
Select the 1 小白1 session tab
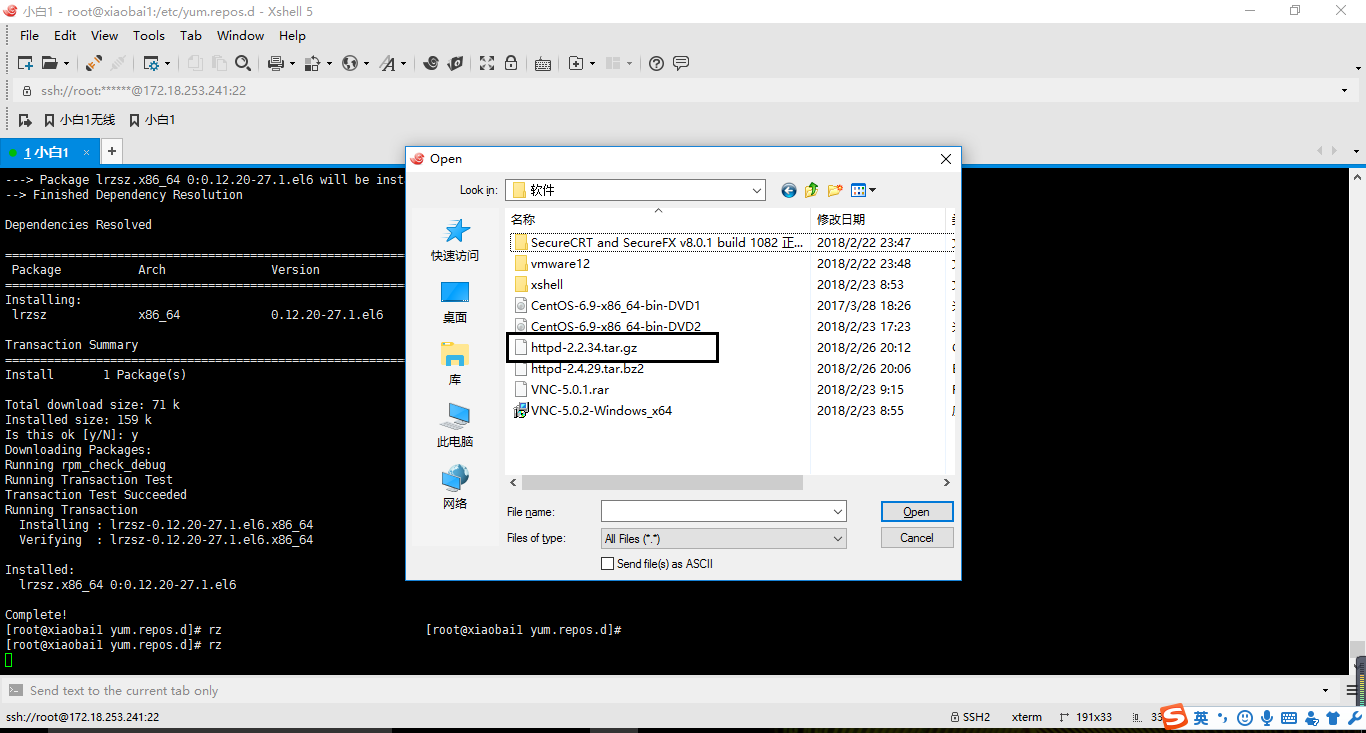pos(48,152)
